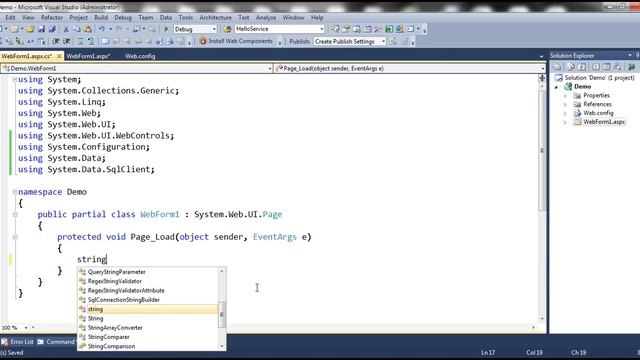The height and width of the screenshot is (360, 640).
Task: Open the Architecture menu
Action: [215, 18]
